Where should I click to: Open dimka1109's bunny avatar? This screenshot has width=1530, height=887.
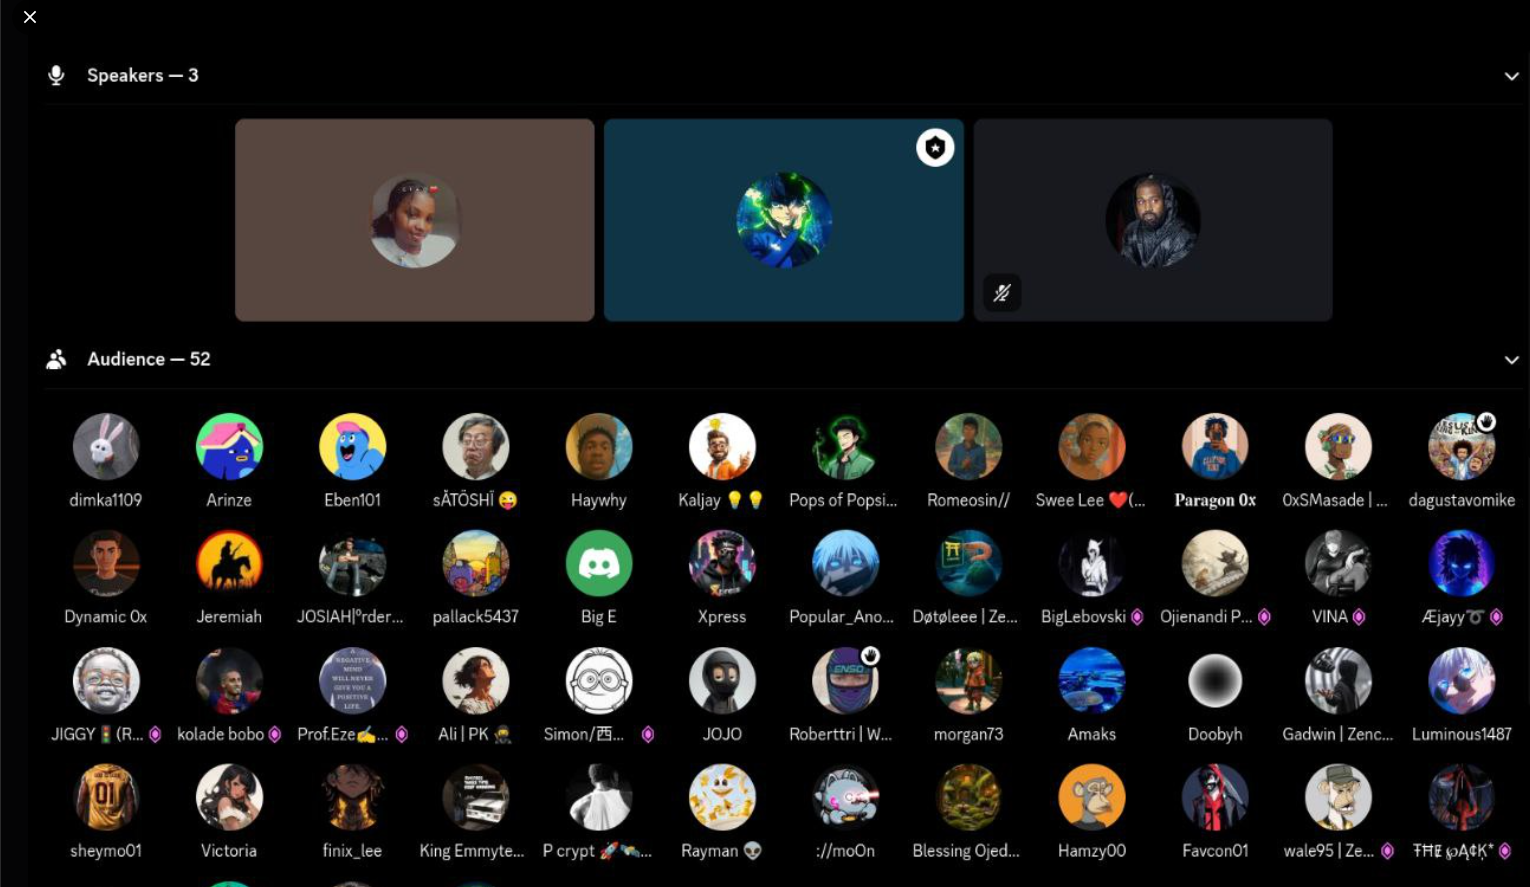click(106, 447)
